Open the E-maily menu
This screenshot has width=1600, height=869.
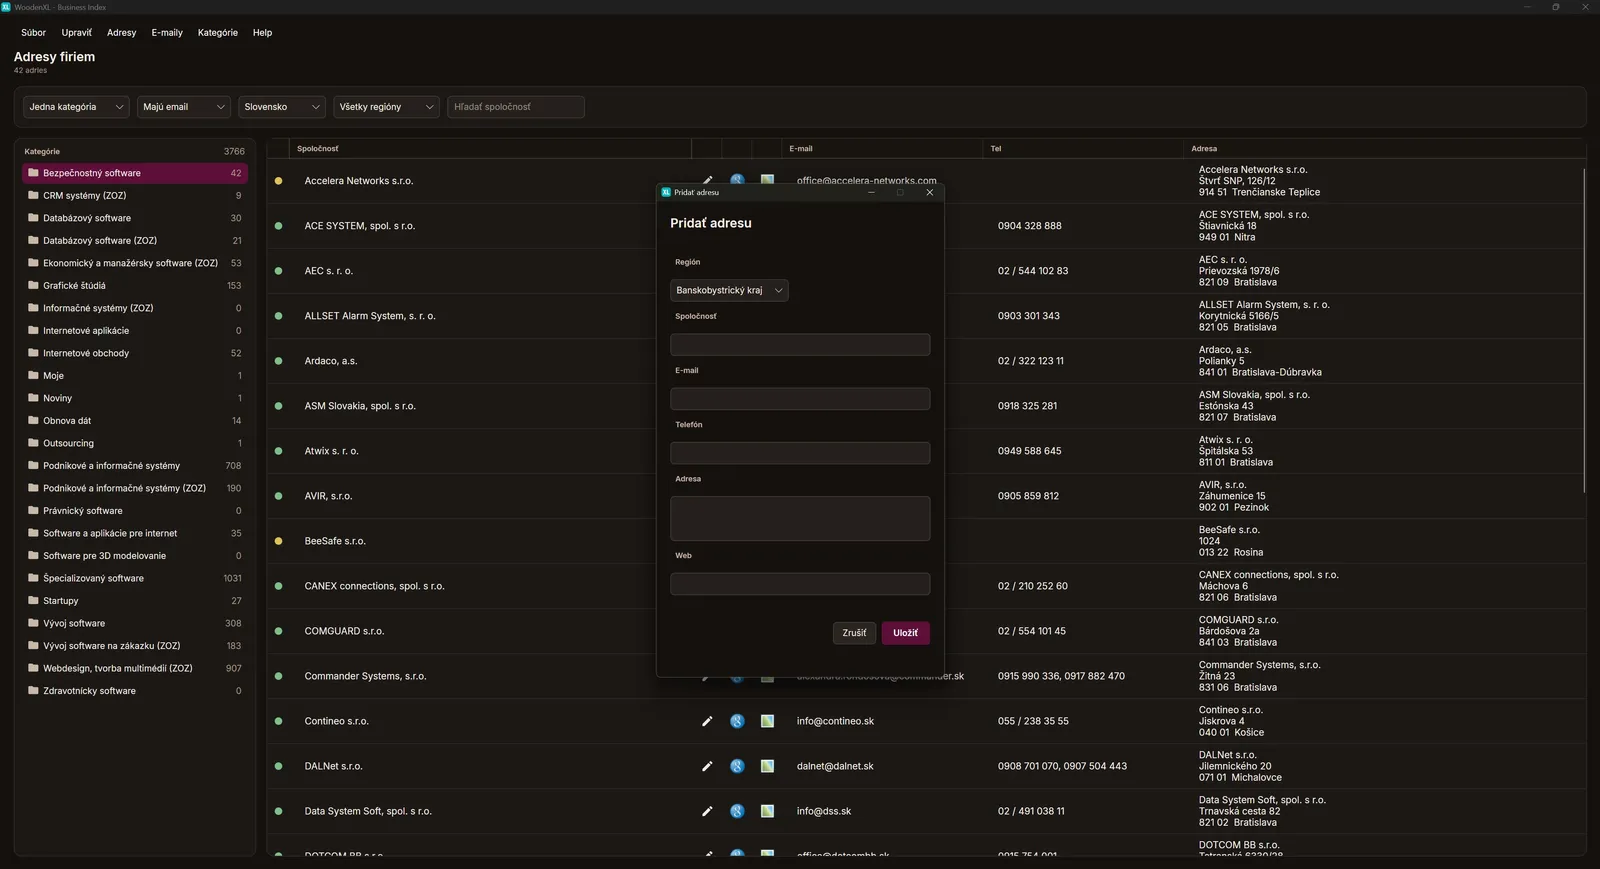coord(167,33)
